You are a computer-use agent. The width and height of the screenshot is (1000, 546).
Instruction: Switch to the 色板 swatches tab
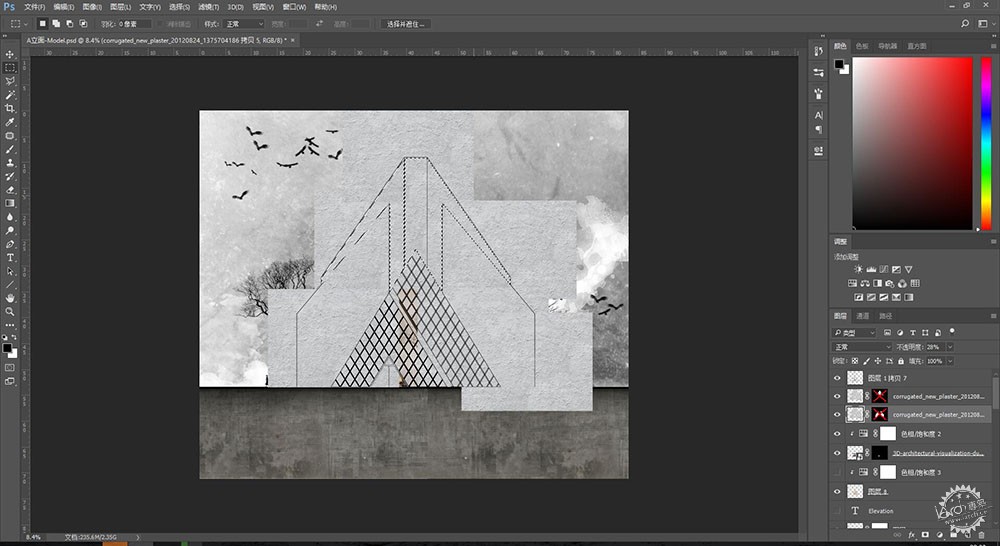point(862,46)
